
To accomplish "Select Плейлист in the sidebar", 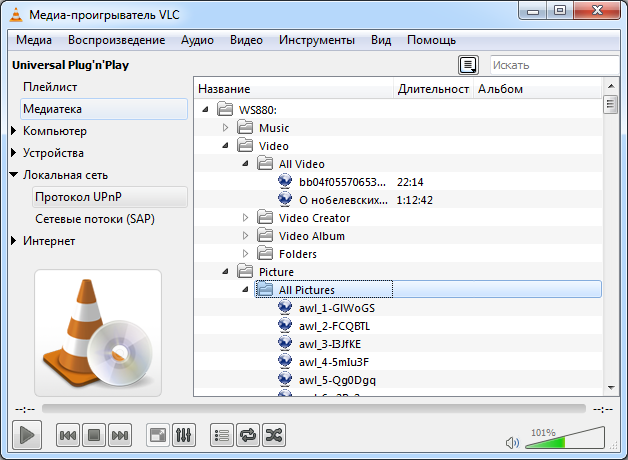I will (x=50, y=87).
